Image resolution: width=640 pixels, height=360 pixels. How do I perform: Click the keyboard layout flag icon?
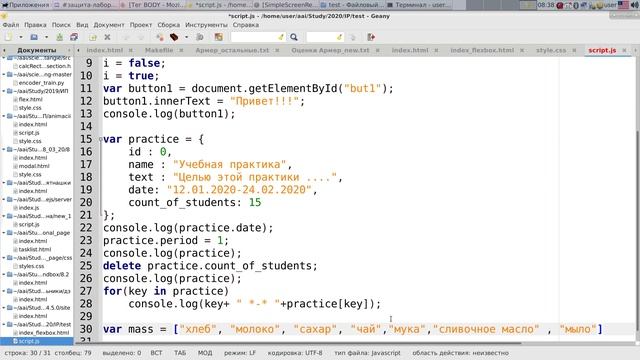tap(623, 5)
